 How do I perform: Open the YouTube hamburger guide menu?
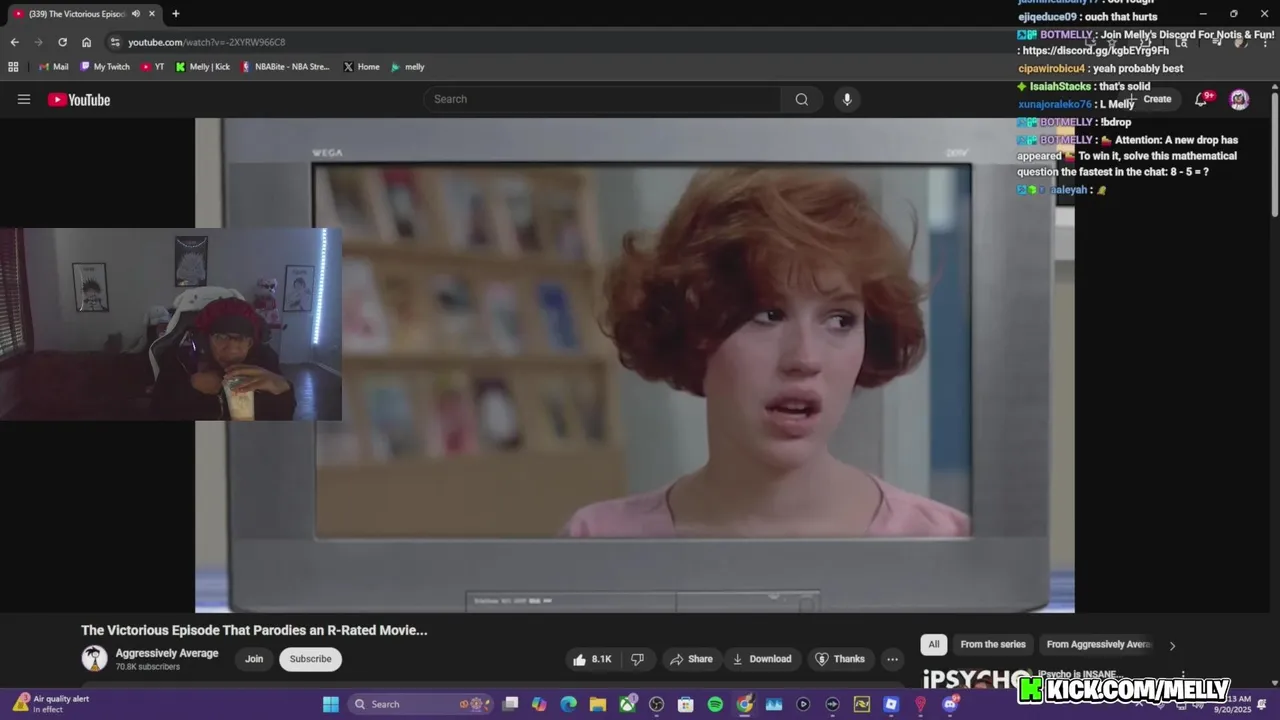[x=24, y=99]
